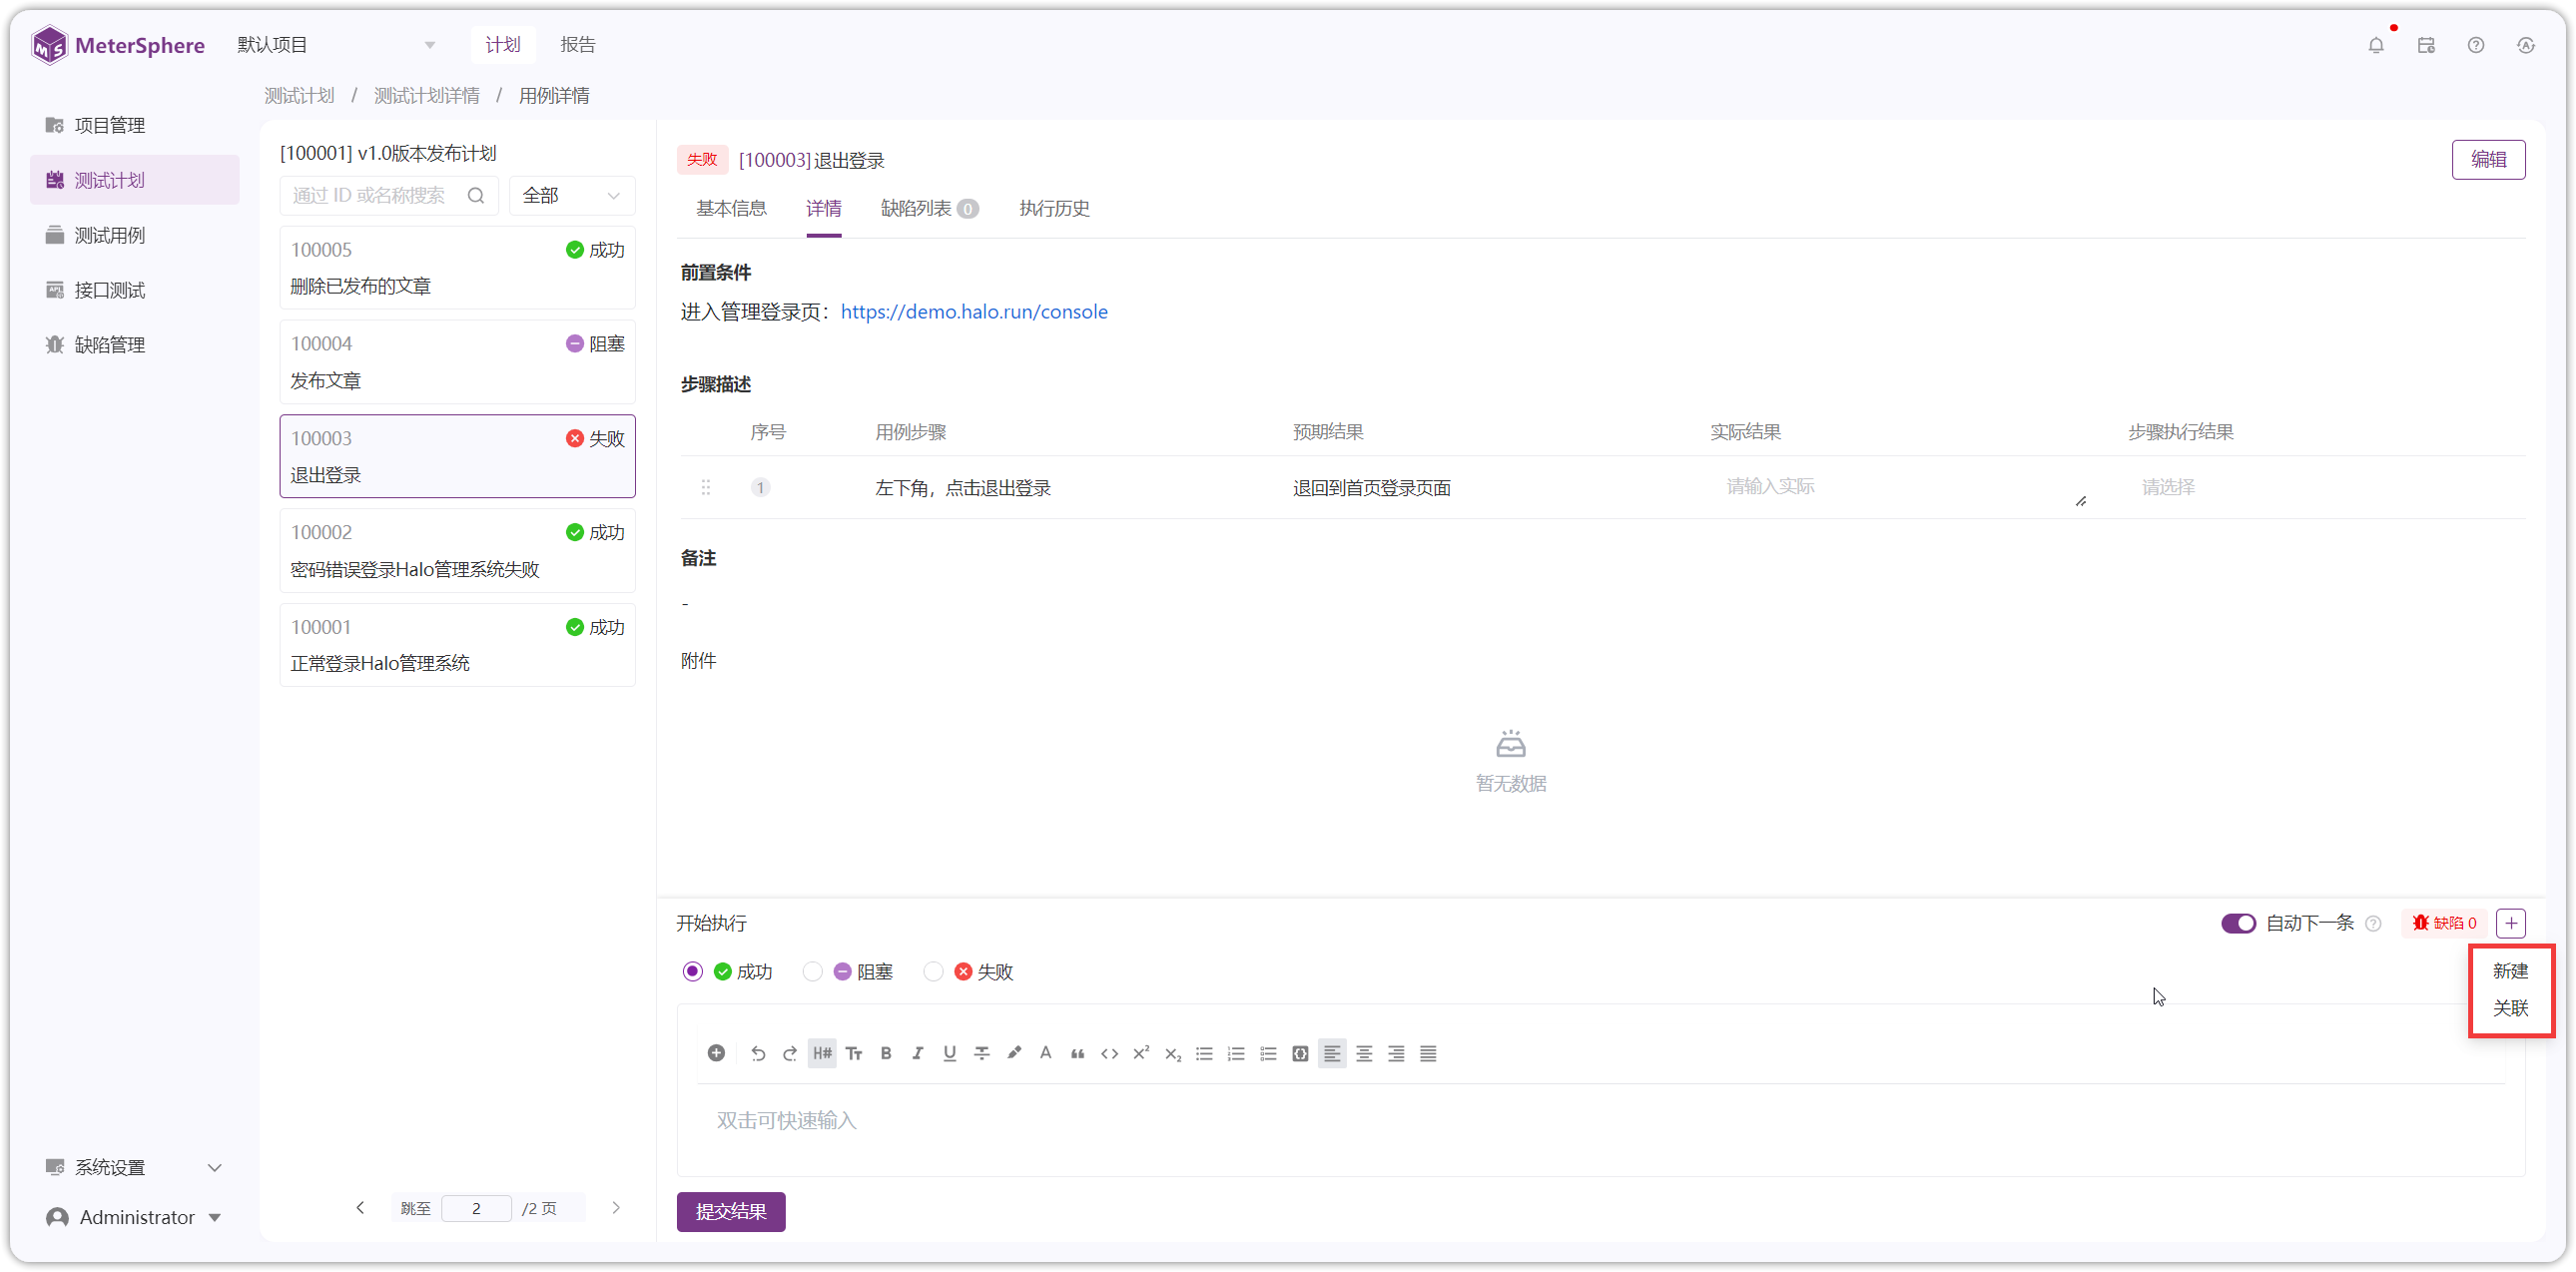Open the 全部 status filter dropdown
The image size is (2576, 1272).
[x=572, y=196]
